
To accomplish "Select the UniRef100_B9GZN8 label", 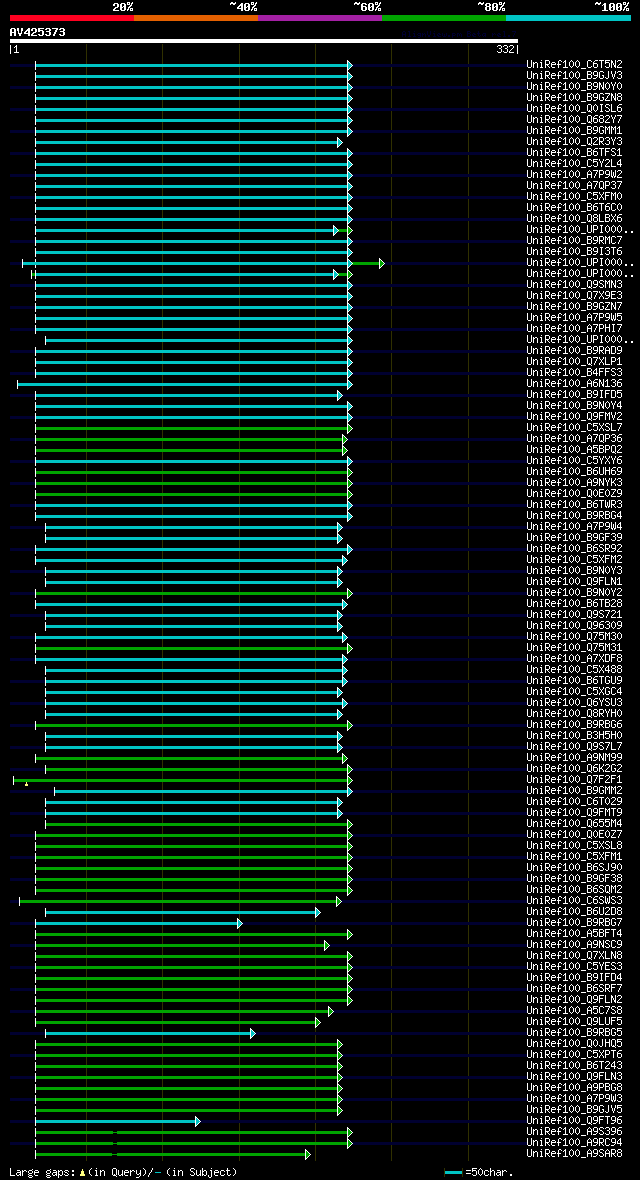I will click(574, 98).
